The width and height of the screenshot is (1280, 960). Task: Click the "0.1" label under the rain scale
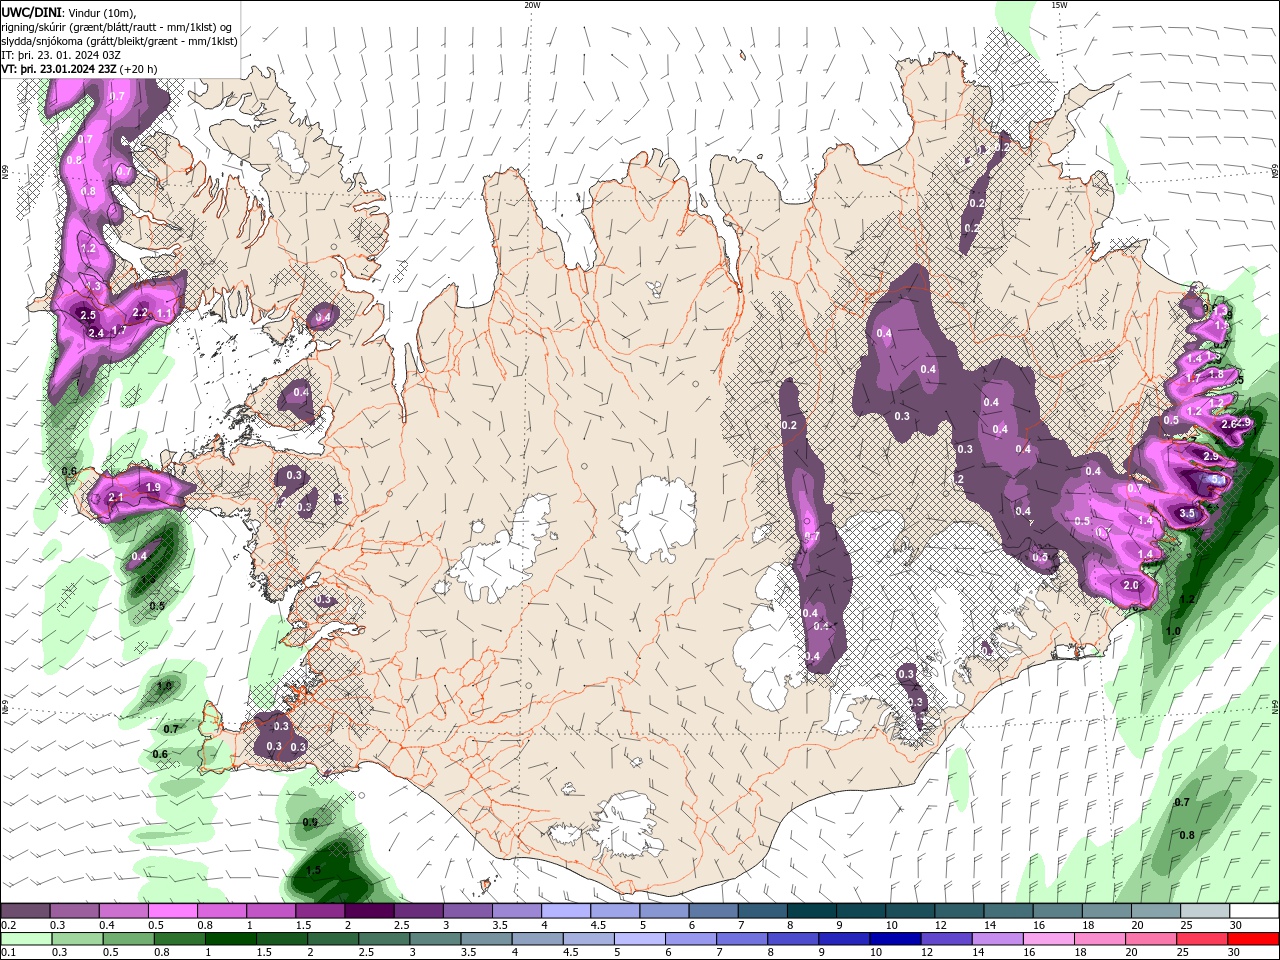pos(8,953)
